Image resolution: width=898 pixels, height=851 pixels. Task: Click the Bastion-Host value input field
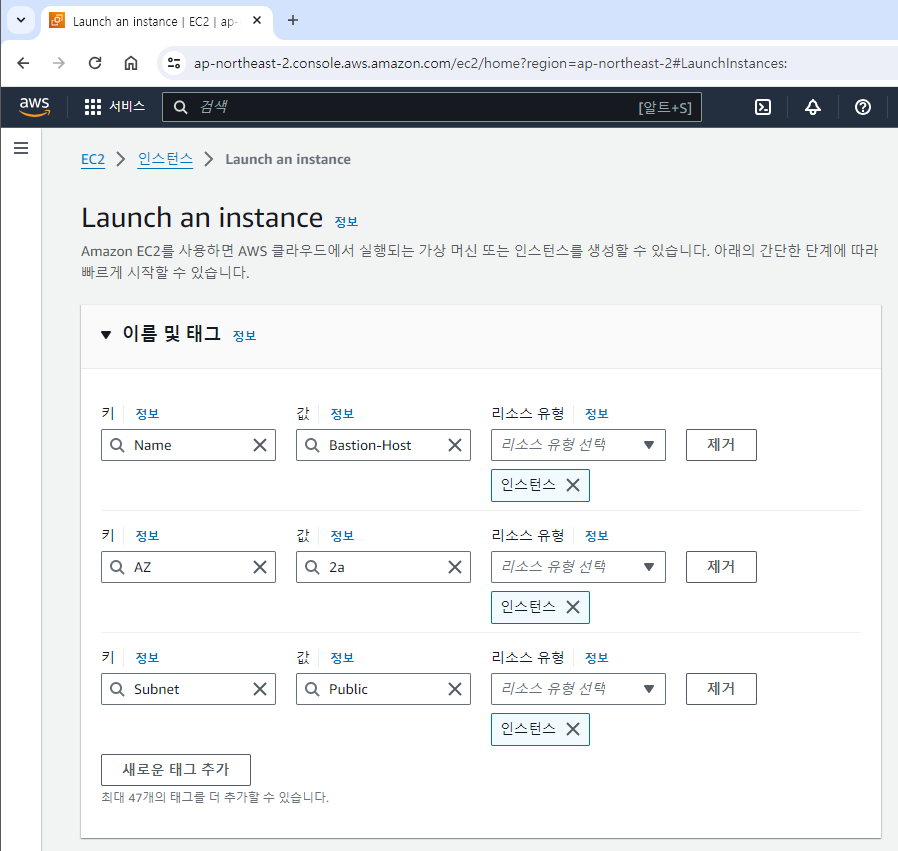383,445
